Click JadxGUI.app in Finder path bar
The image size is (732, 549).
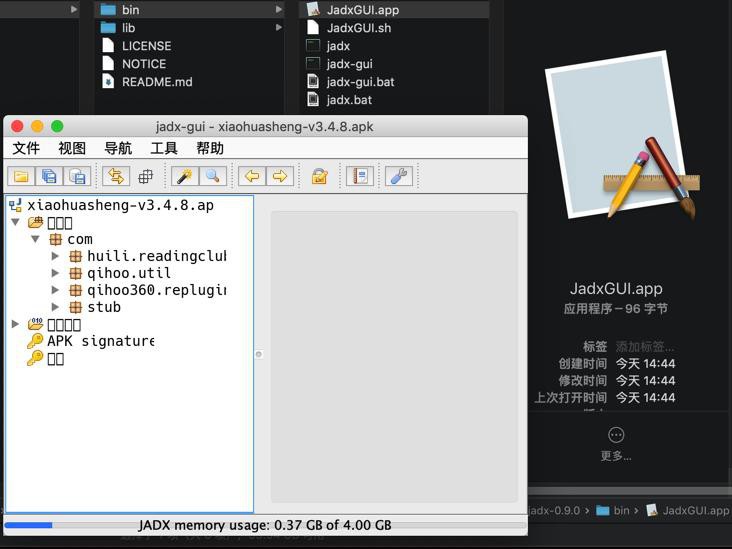tap(688, 511)
